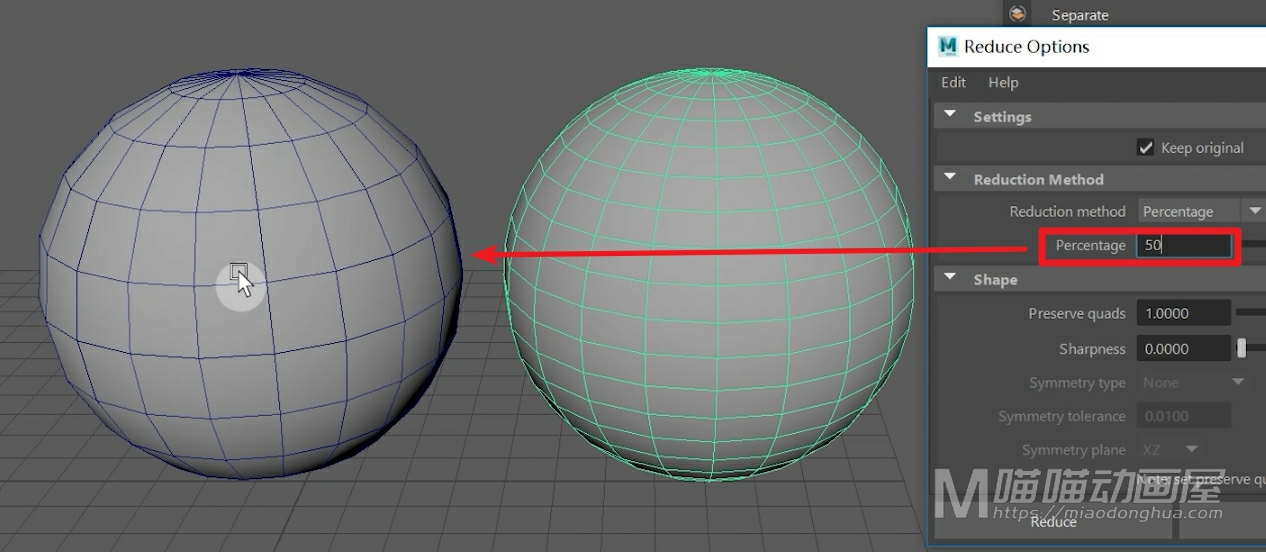Select the green-wireframe original sphere
The width and height of the screenshot is (1266, 552).
click(709, 274)
